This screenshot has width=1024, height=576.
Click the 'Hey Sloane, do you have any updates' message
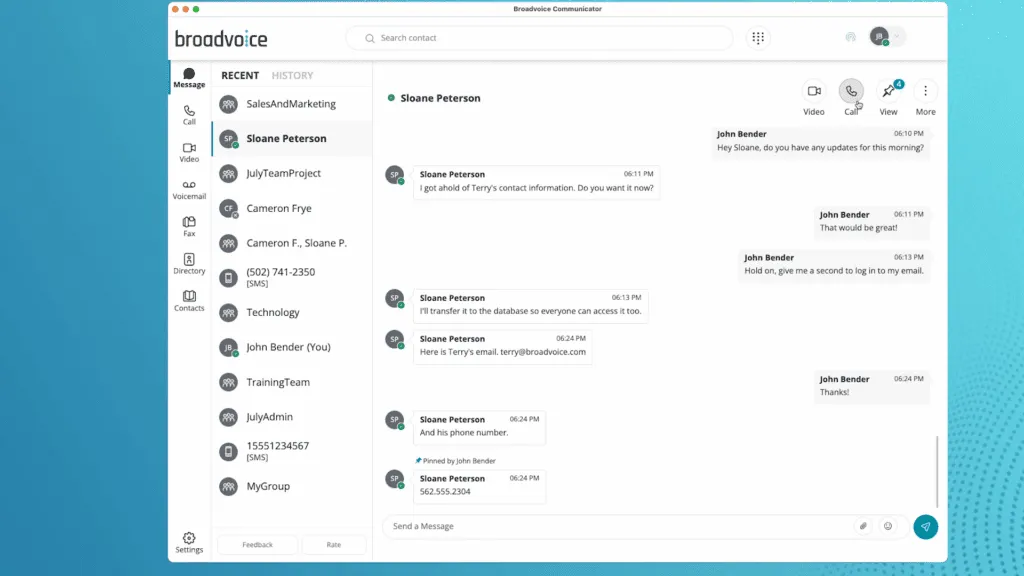click(820, 141)
